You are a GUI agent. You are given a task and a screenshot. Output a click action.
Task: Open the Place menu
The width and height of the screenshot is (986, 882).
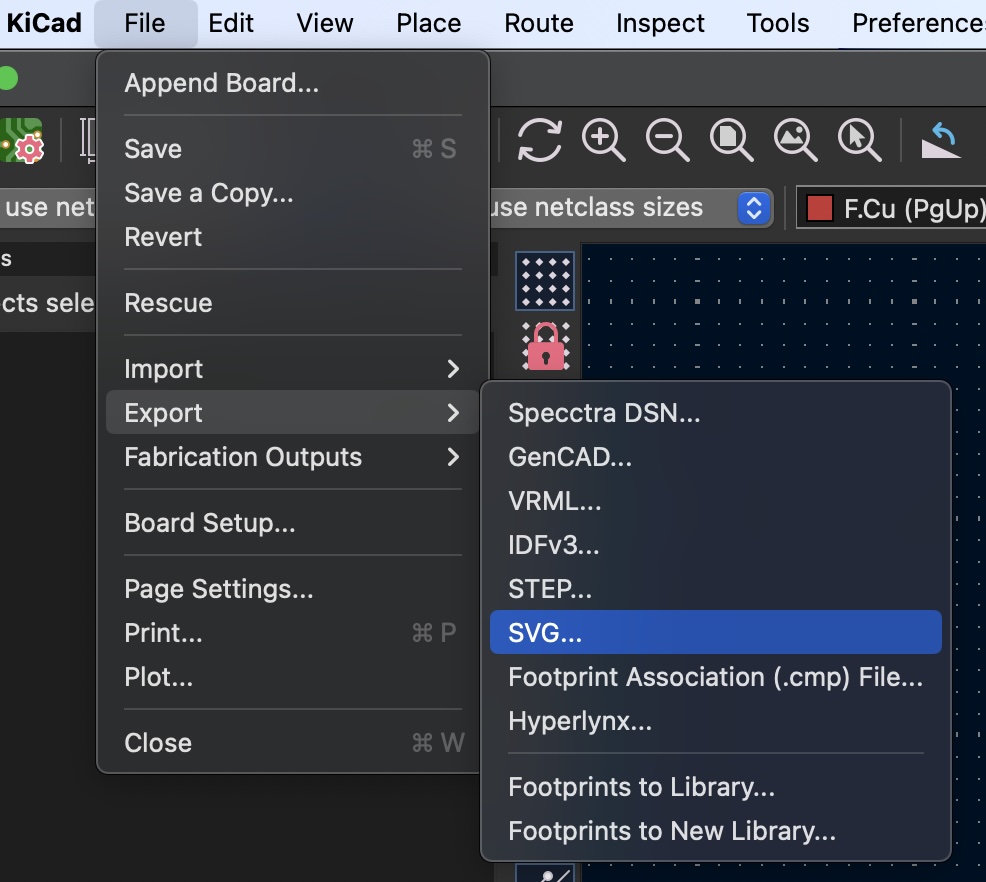pyautogui.click(x=429, y=23)
